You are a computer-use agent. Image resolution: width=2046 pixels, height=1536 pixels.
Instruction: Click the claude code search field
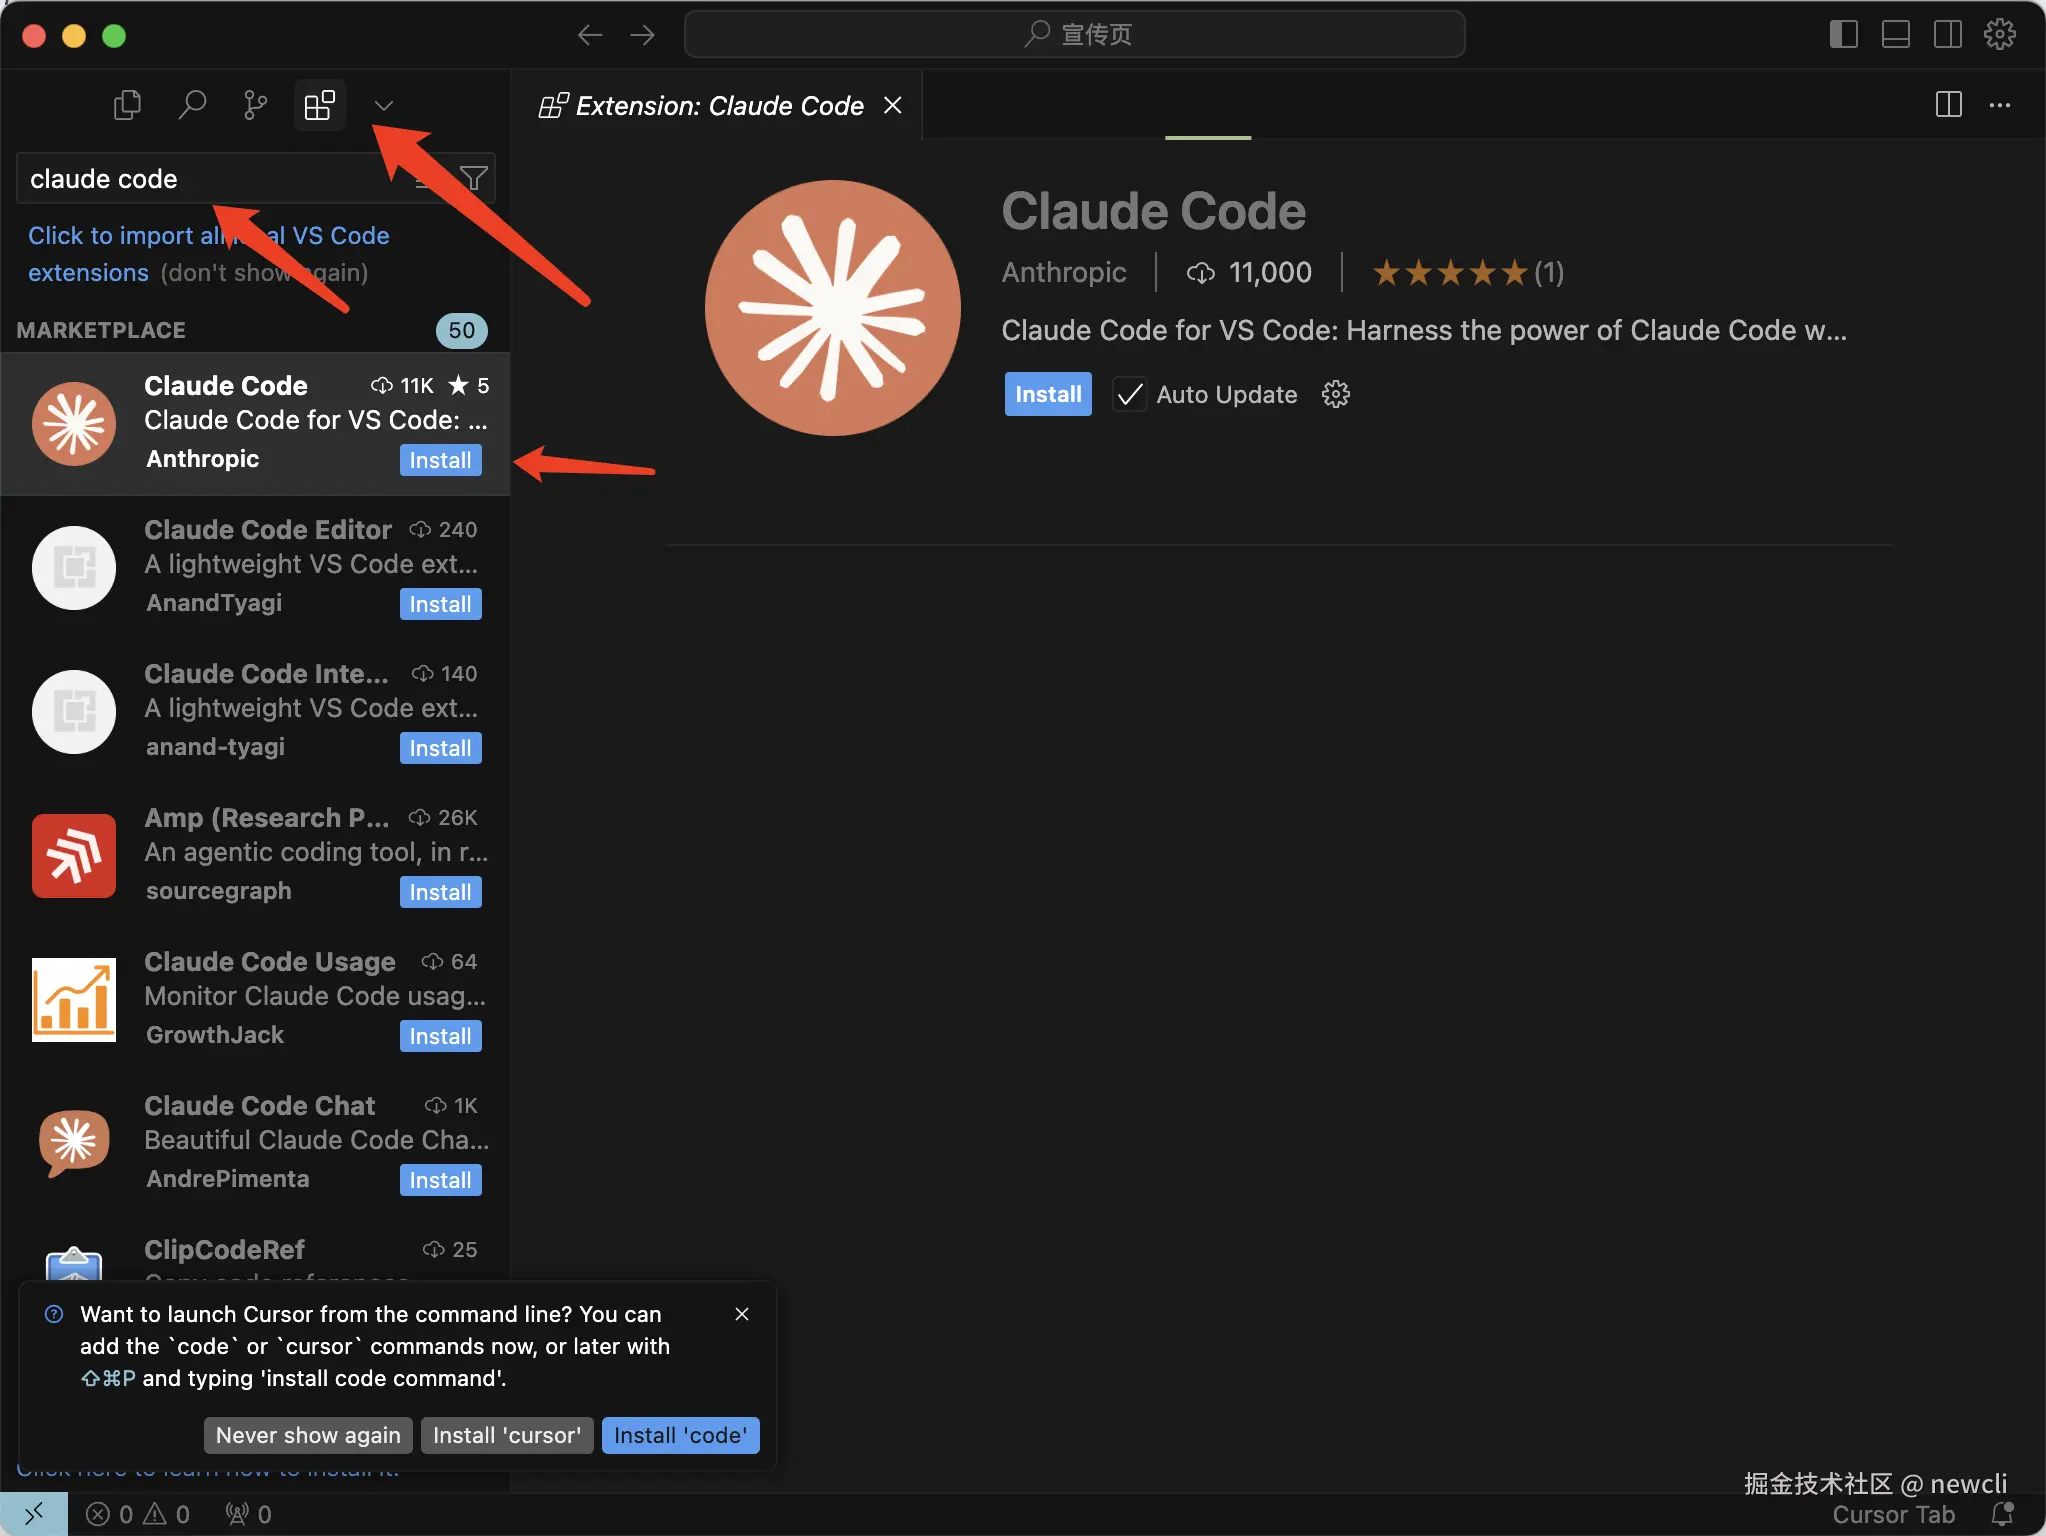pos(200,179)
